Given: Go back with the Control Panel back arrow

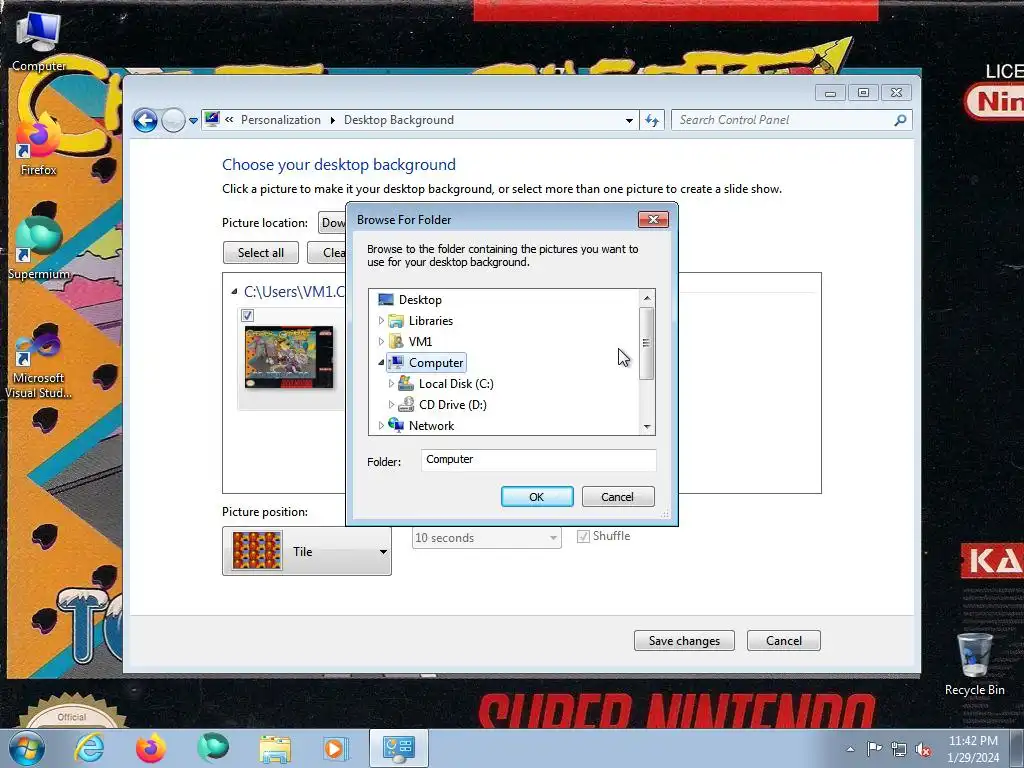Looking at the screenshot, I should coord(145,120).
